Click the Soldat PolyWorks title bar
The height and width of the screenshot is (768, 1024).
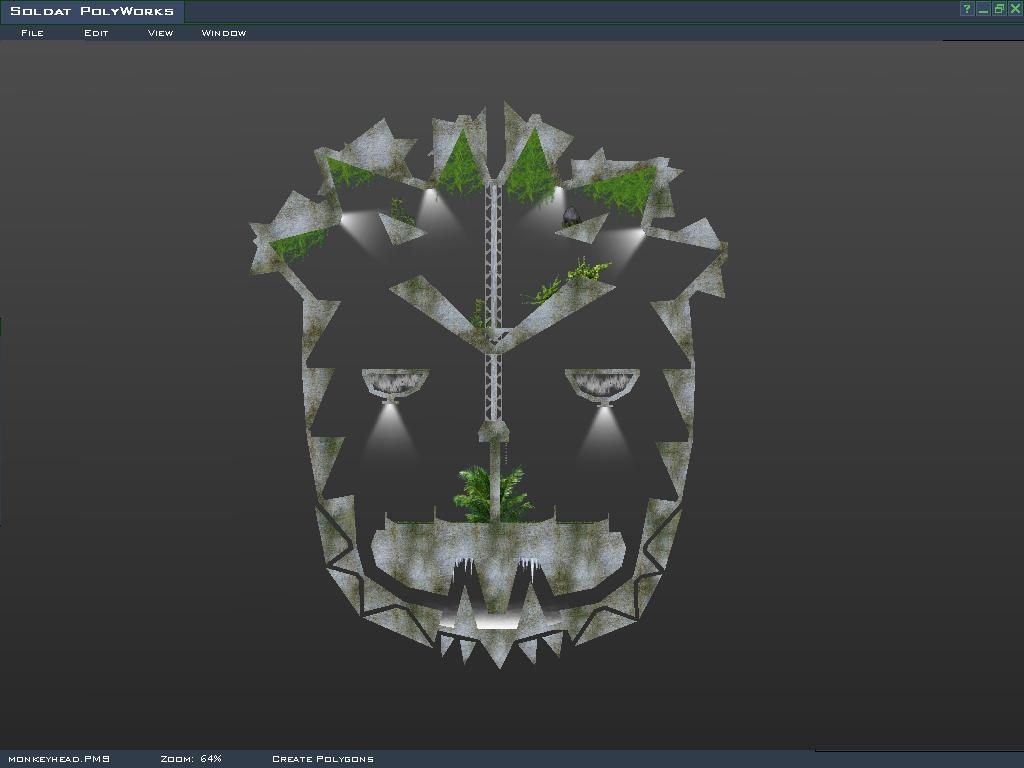[x=92, y=11]
